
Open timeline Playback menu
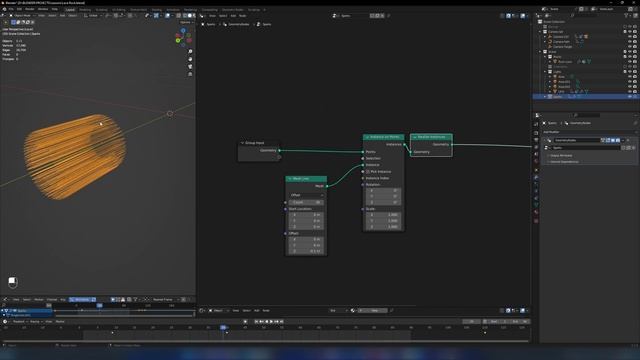tap(19, 322)
